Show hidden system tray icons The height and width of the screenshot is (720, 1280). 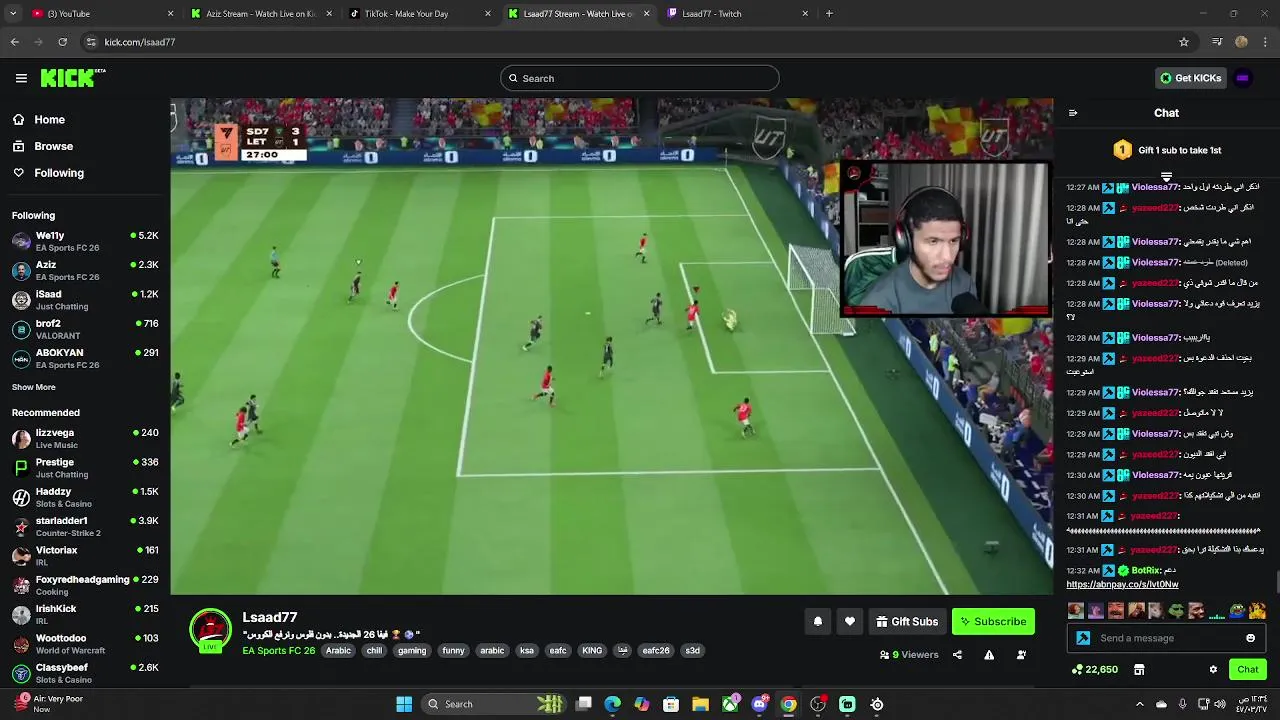point(1139,704)
